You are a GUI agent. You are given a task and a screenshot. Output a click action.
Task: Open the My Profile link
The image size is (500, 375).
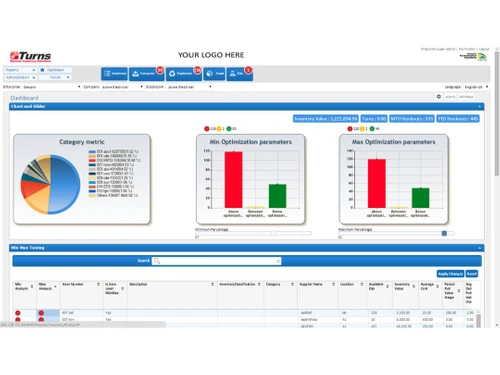click(x=467, y=49)
